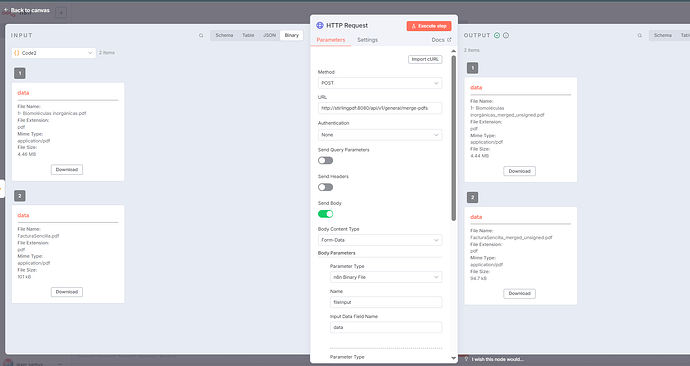Select the Schema view in INPUT panel
The height and width of the screenshot is (366, 690).
[x=224, y=35]
